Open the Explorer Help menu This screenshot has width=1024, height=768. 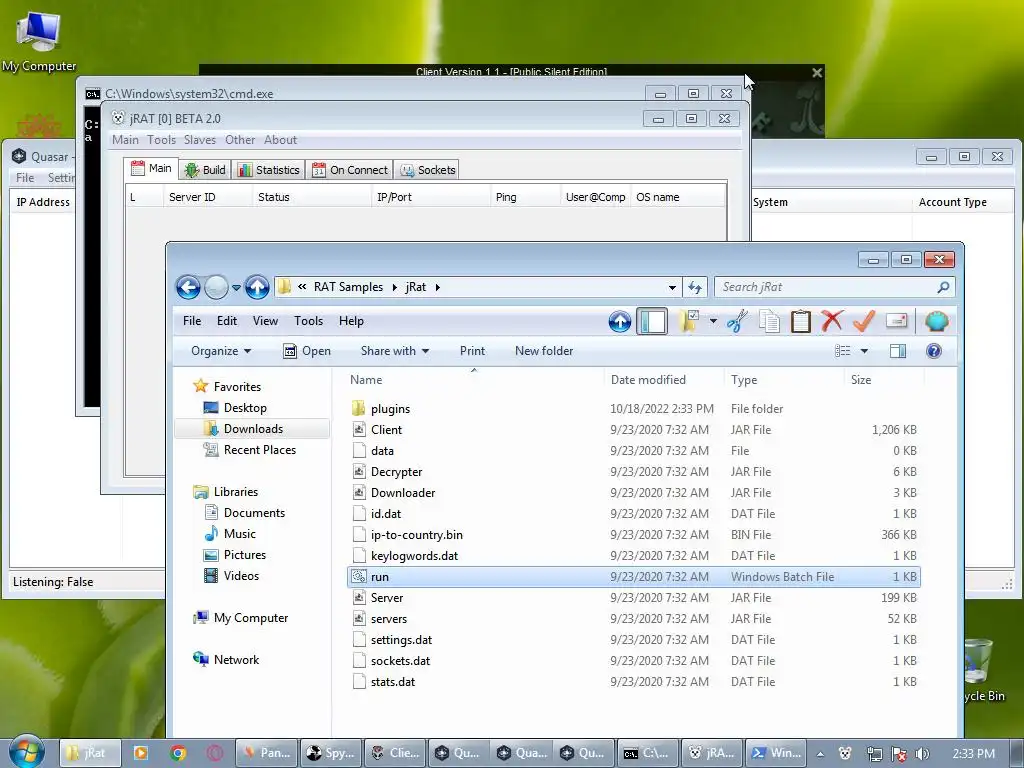[x=351, y=321]
